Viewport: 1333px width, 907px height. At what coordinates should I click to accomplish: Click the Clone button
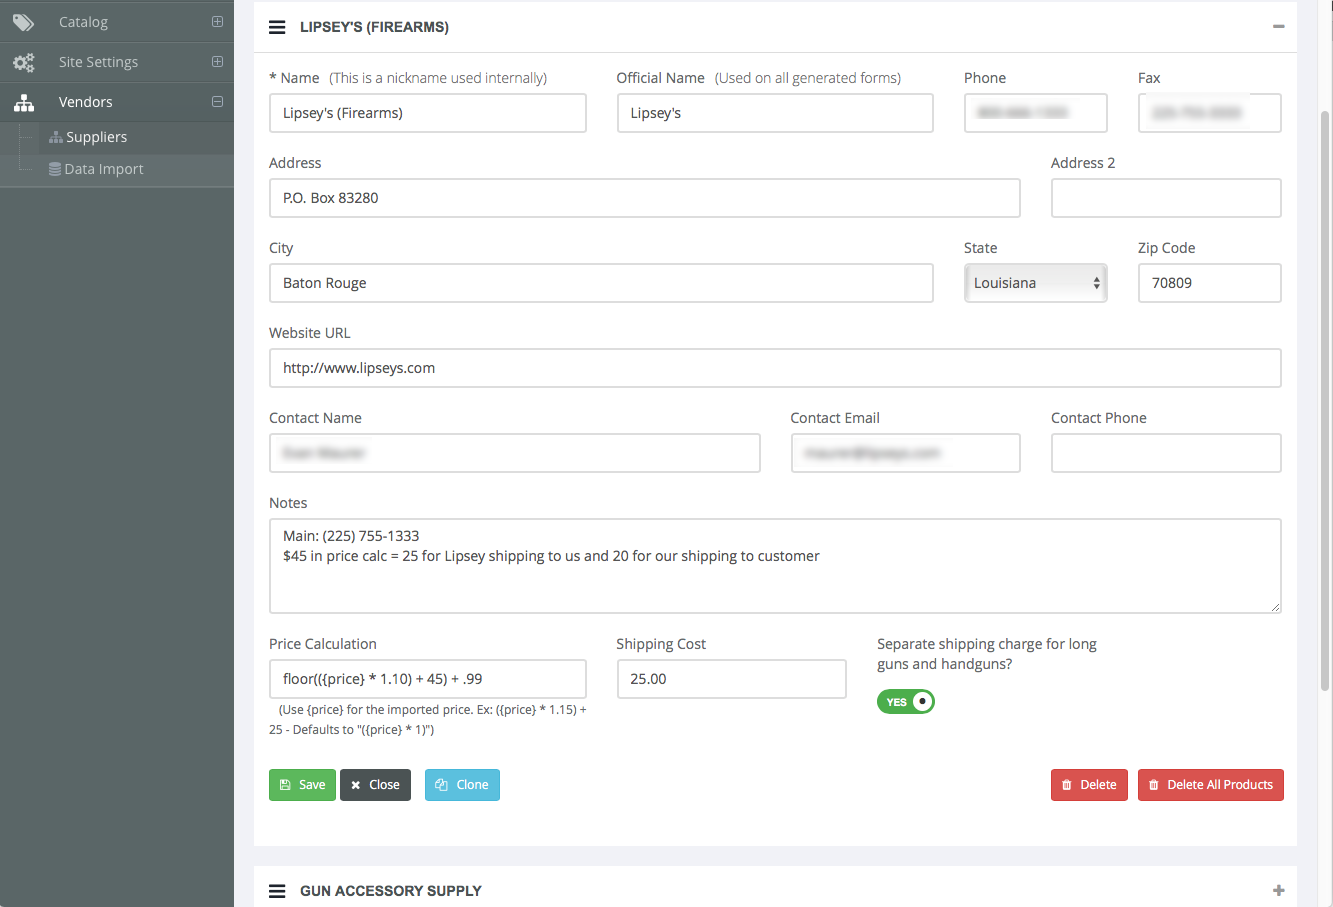tap(462, 785)
